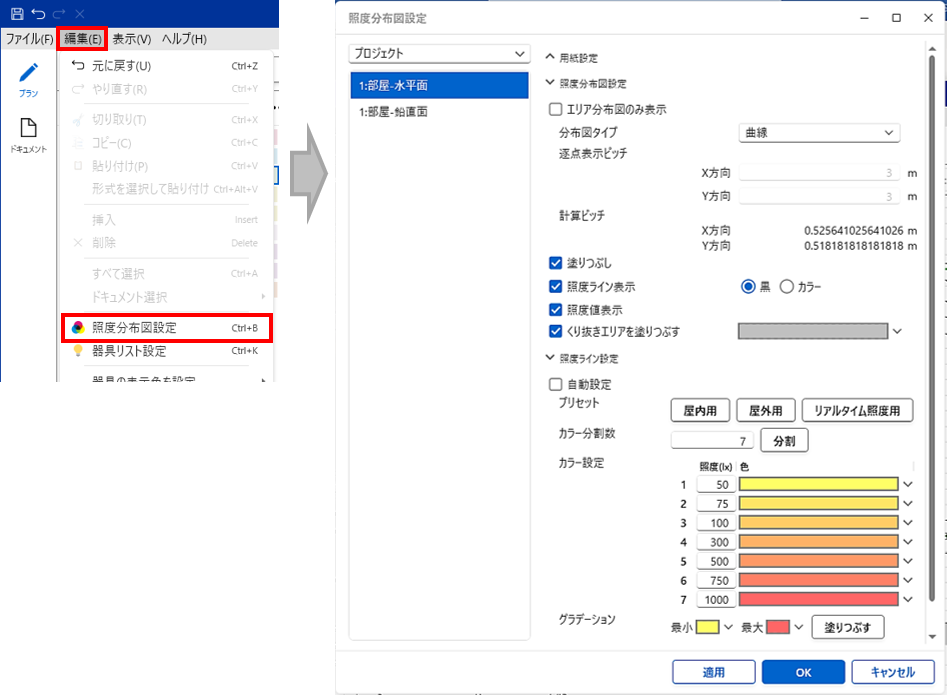Collapse the 照度ライン設定 section
The height and width of the screenshot is (695, 948).
coord(550,358)
